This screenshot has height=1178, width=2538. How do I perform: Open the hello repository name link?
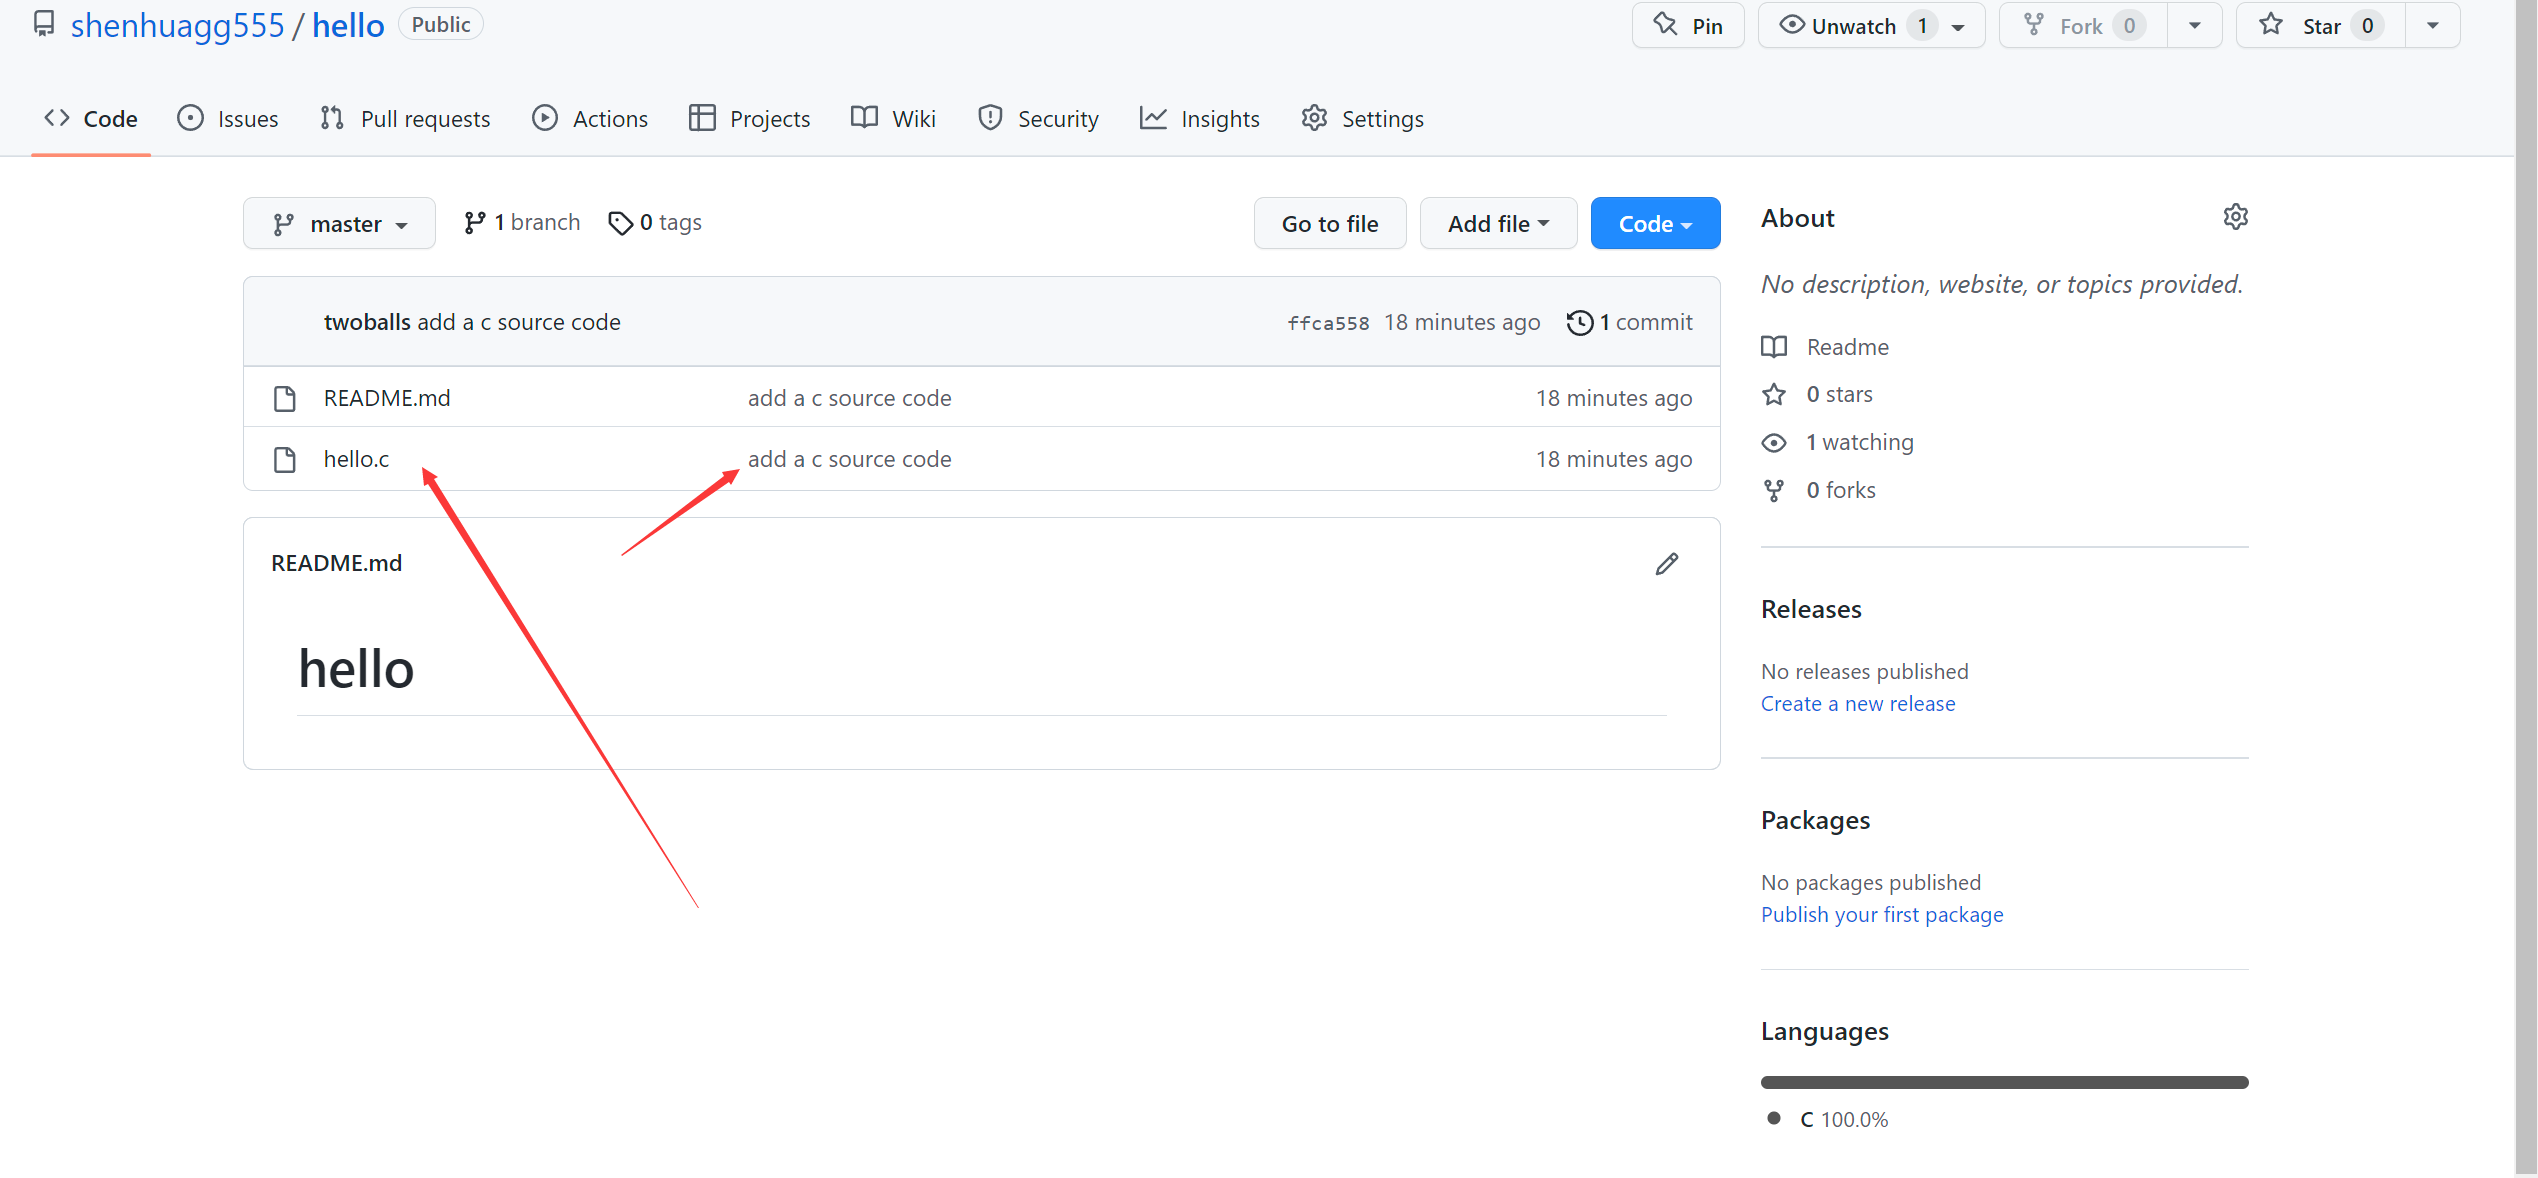[x=348, y=25]
